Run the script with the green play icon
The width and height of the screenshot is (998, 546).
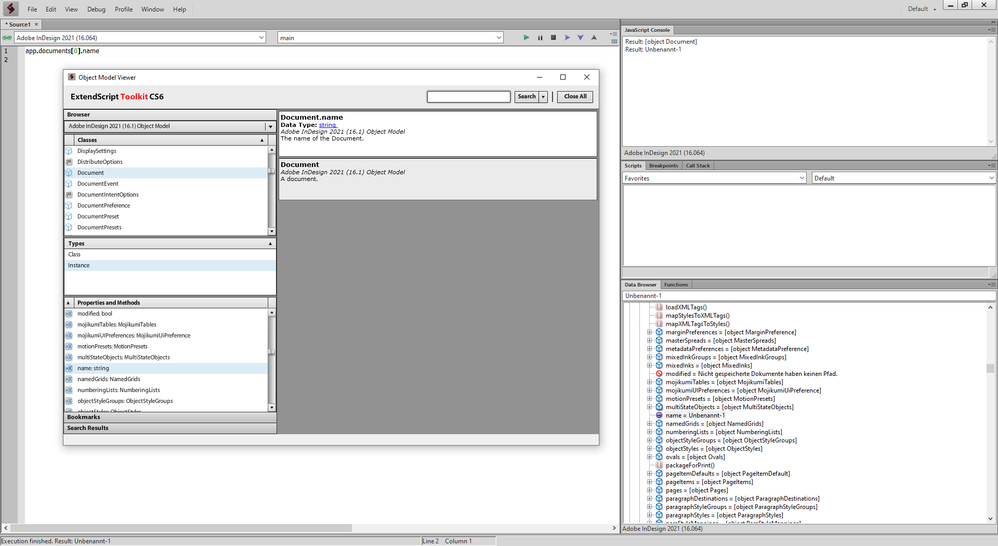click(526, 38)
